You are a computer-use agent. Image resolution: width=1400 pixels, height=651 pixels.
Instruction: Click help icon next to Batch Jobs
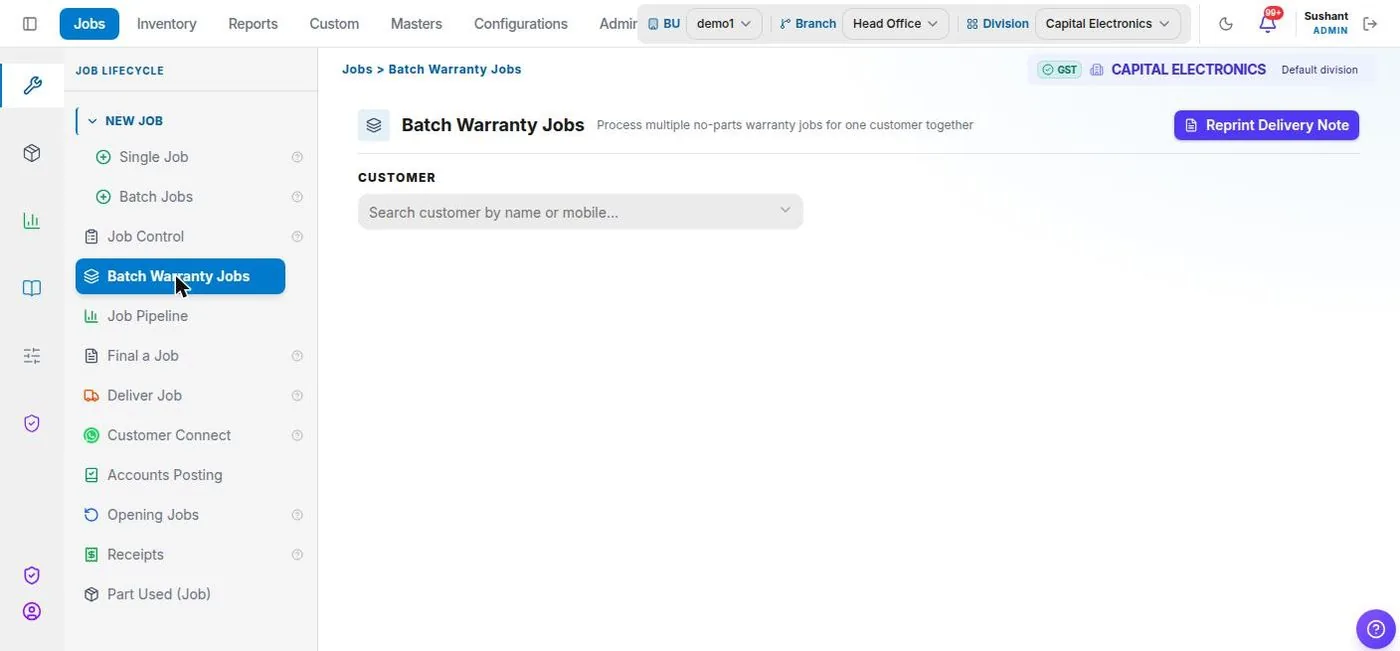297,197
